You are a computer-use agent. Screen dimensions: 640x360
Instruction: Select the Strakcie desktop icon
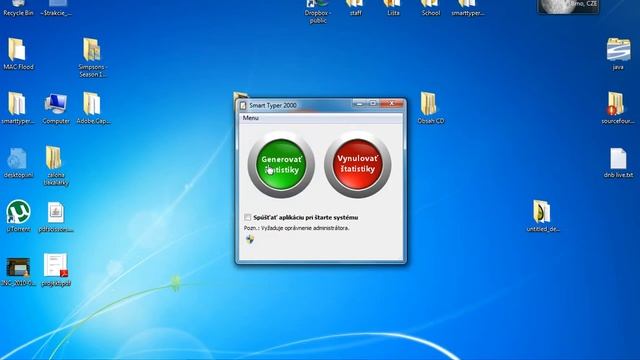pos(56,8)
